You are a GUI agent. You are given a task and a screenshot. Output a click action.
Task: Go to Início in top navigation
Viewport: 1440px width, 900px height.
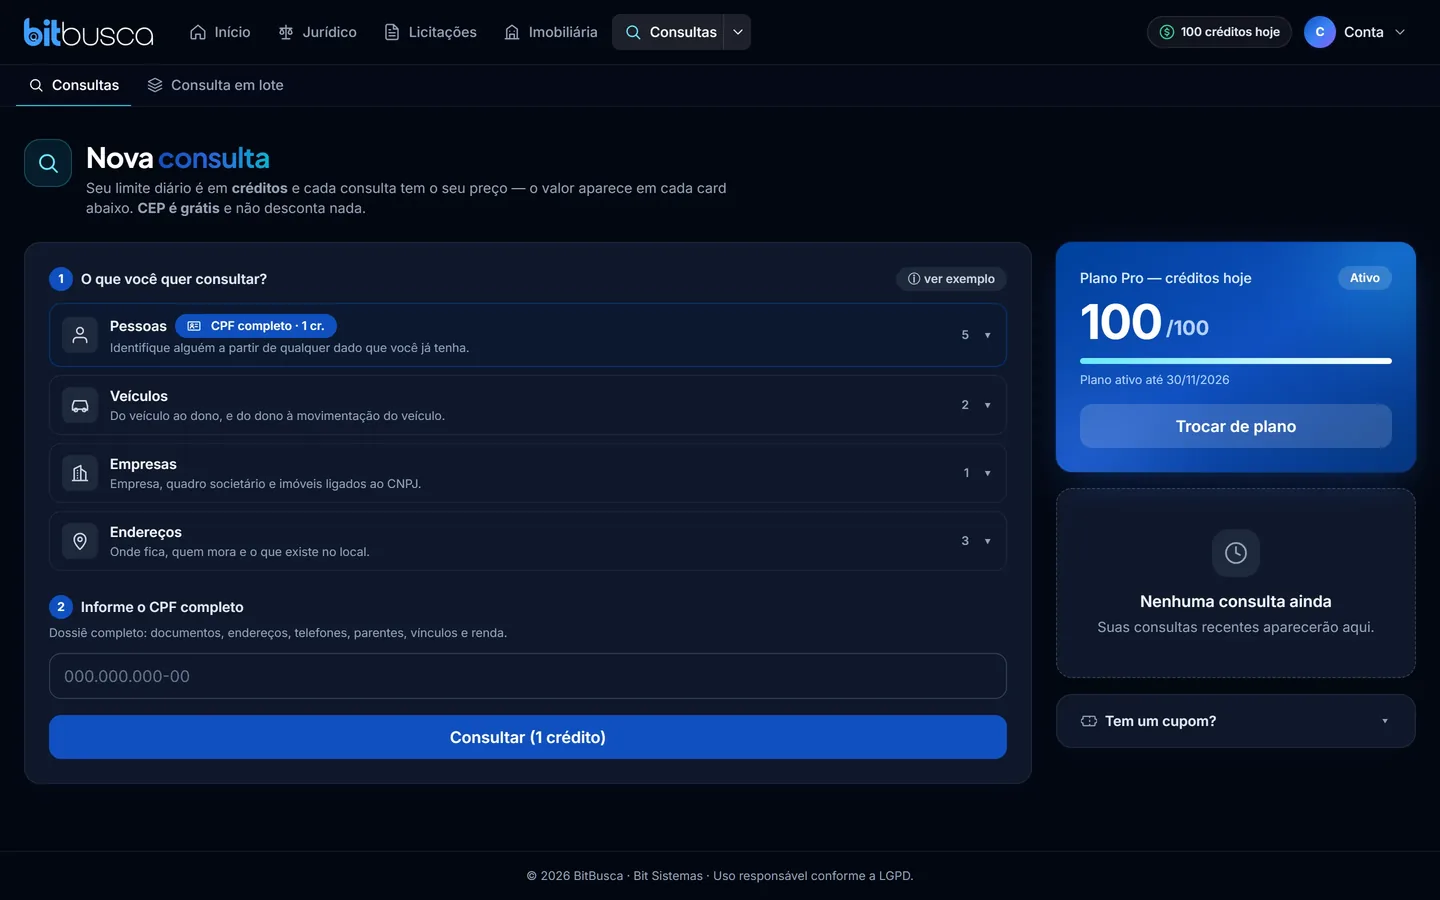point(220,32)
